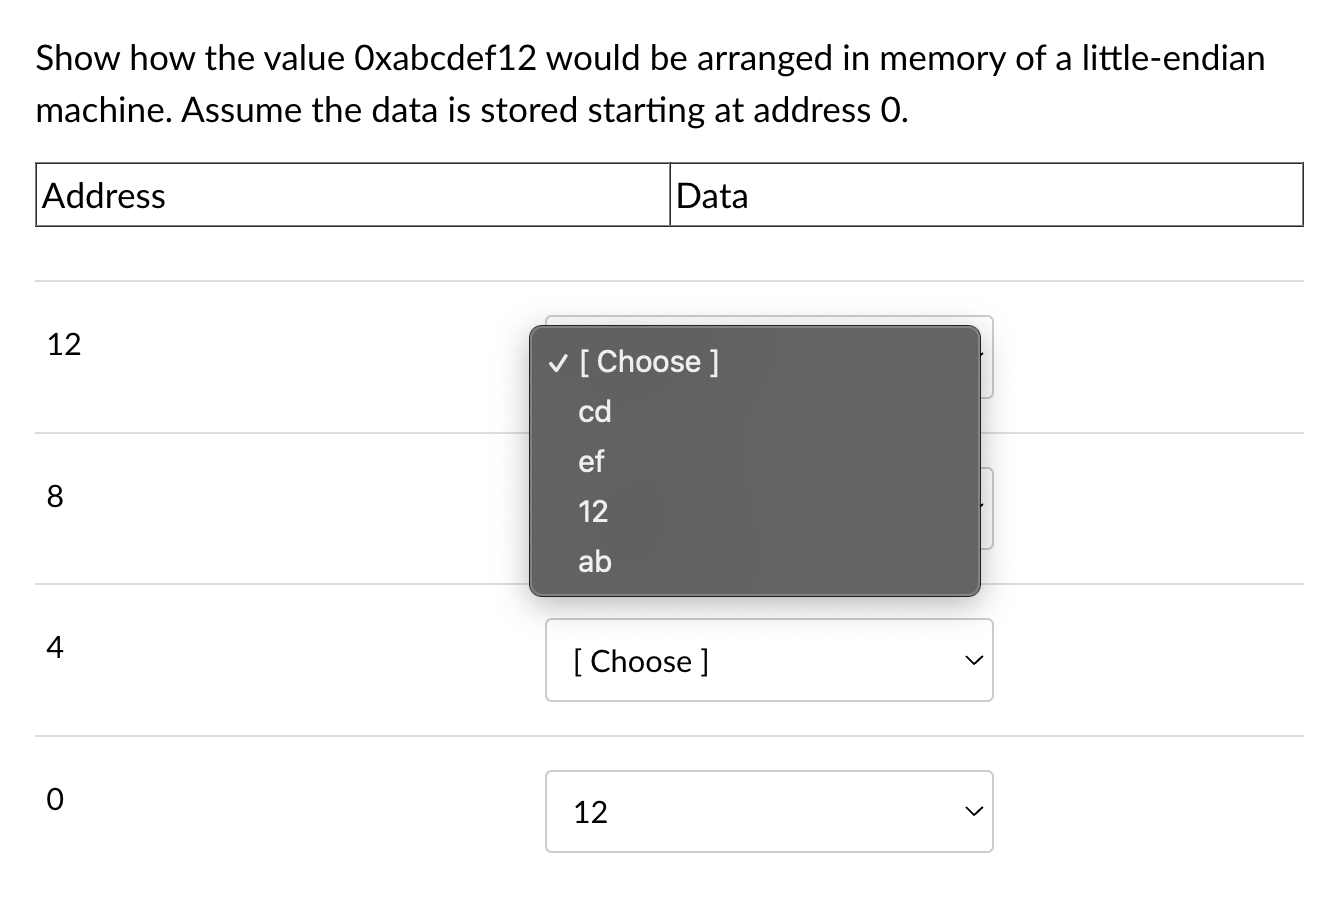Select "cd" from the open dropdown menu
Screen dimensions: 1336x900
594,411
